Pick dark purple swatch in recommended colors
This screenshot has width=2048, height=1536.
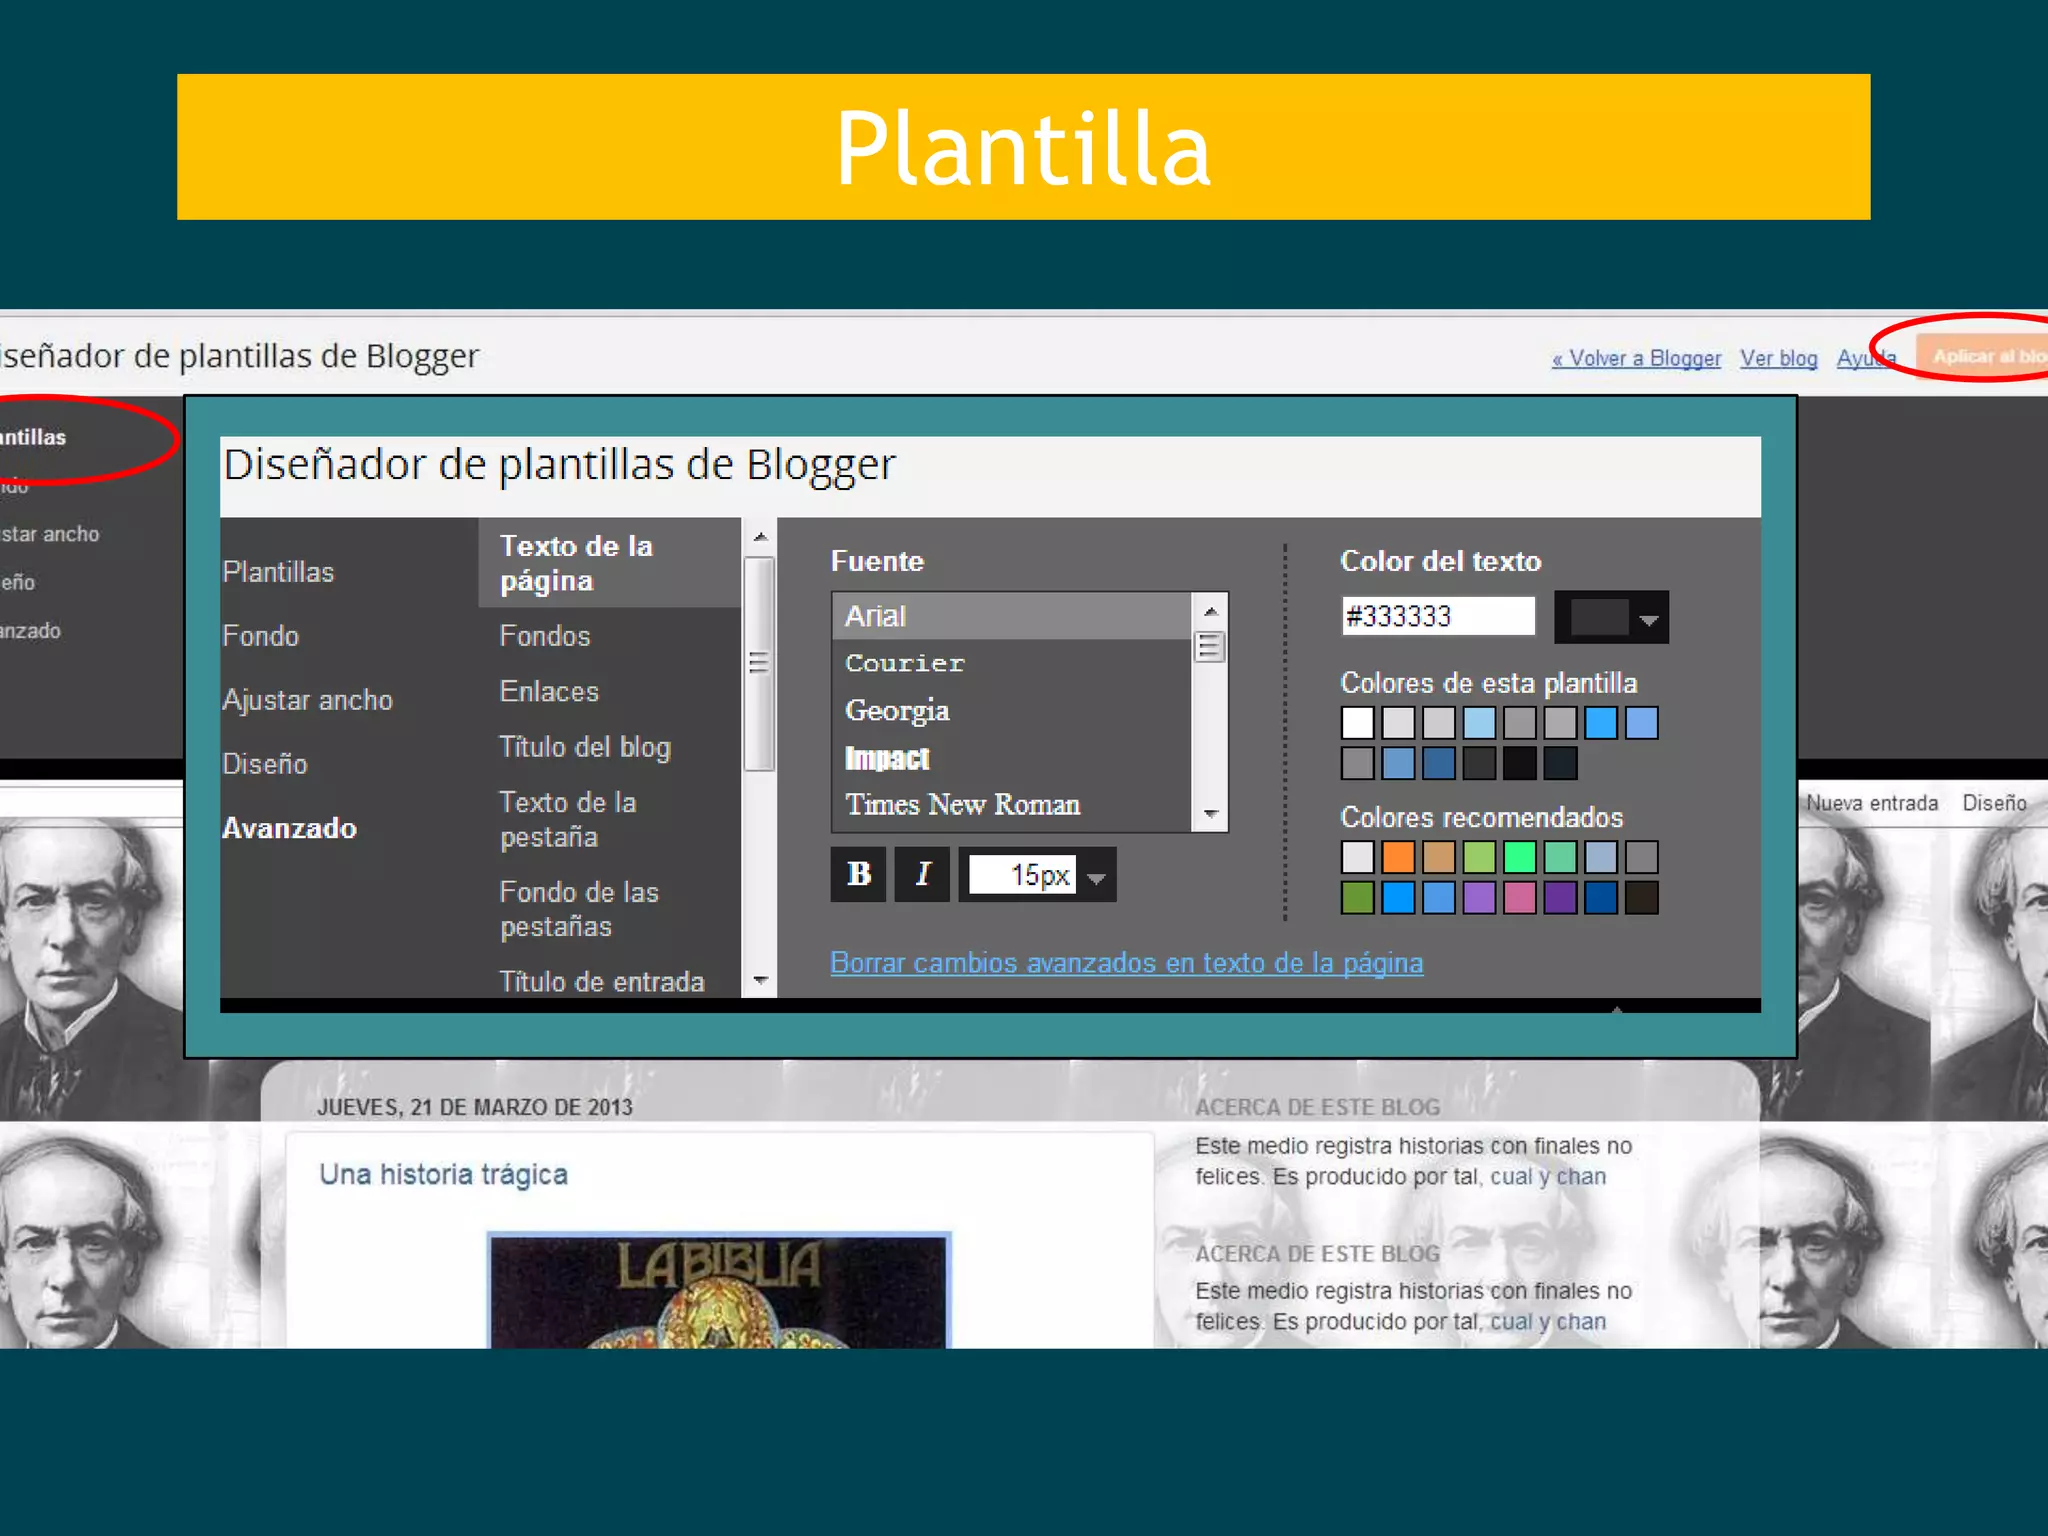coord(1560,898)
